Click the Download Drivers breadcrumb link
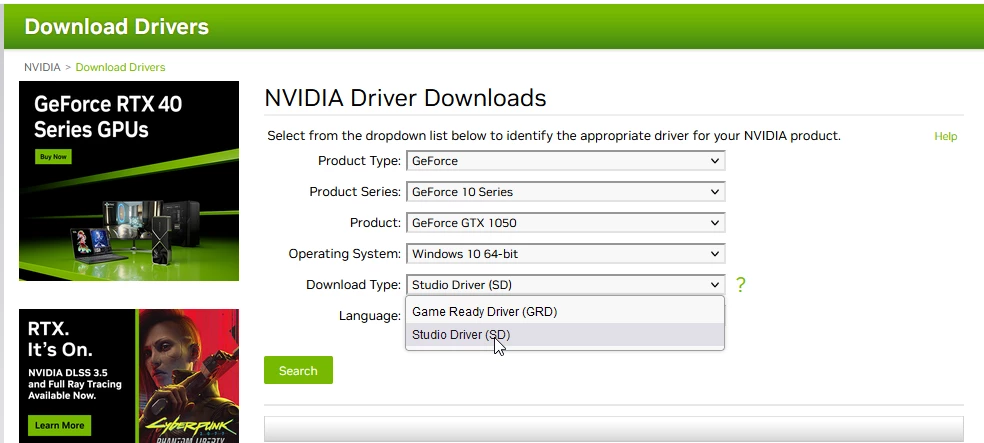The height and width of the screenshot is (443, 984). tap(120, 67)
